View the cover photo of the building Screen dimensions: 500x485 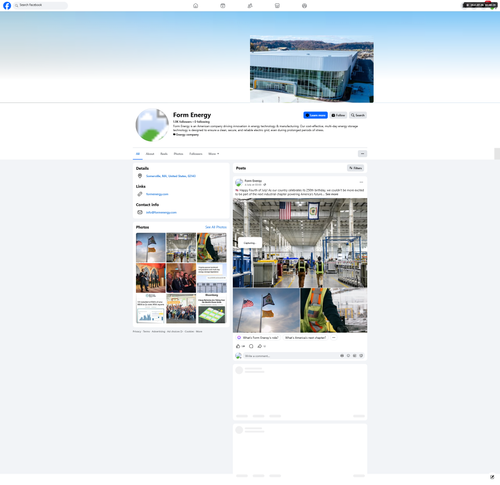312,69
